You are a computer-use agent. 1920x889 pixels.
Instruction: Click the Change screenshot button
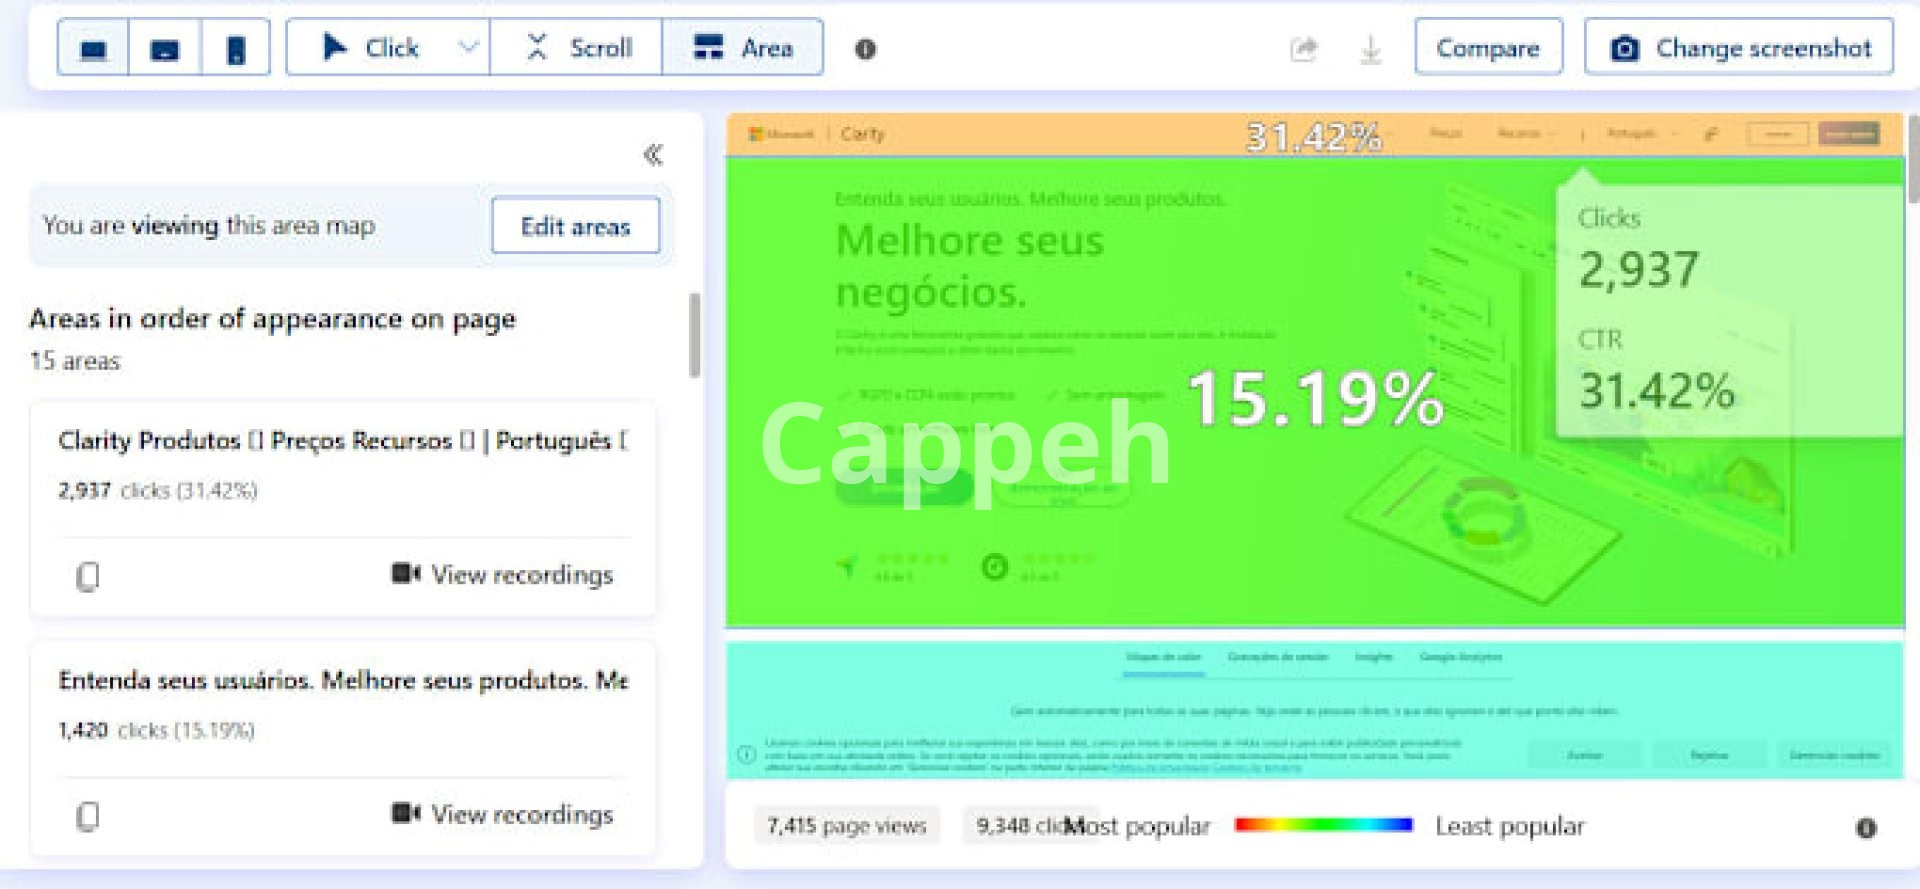[1738, 48]
